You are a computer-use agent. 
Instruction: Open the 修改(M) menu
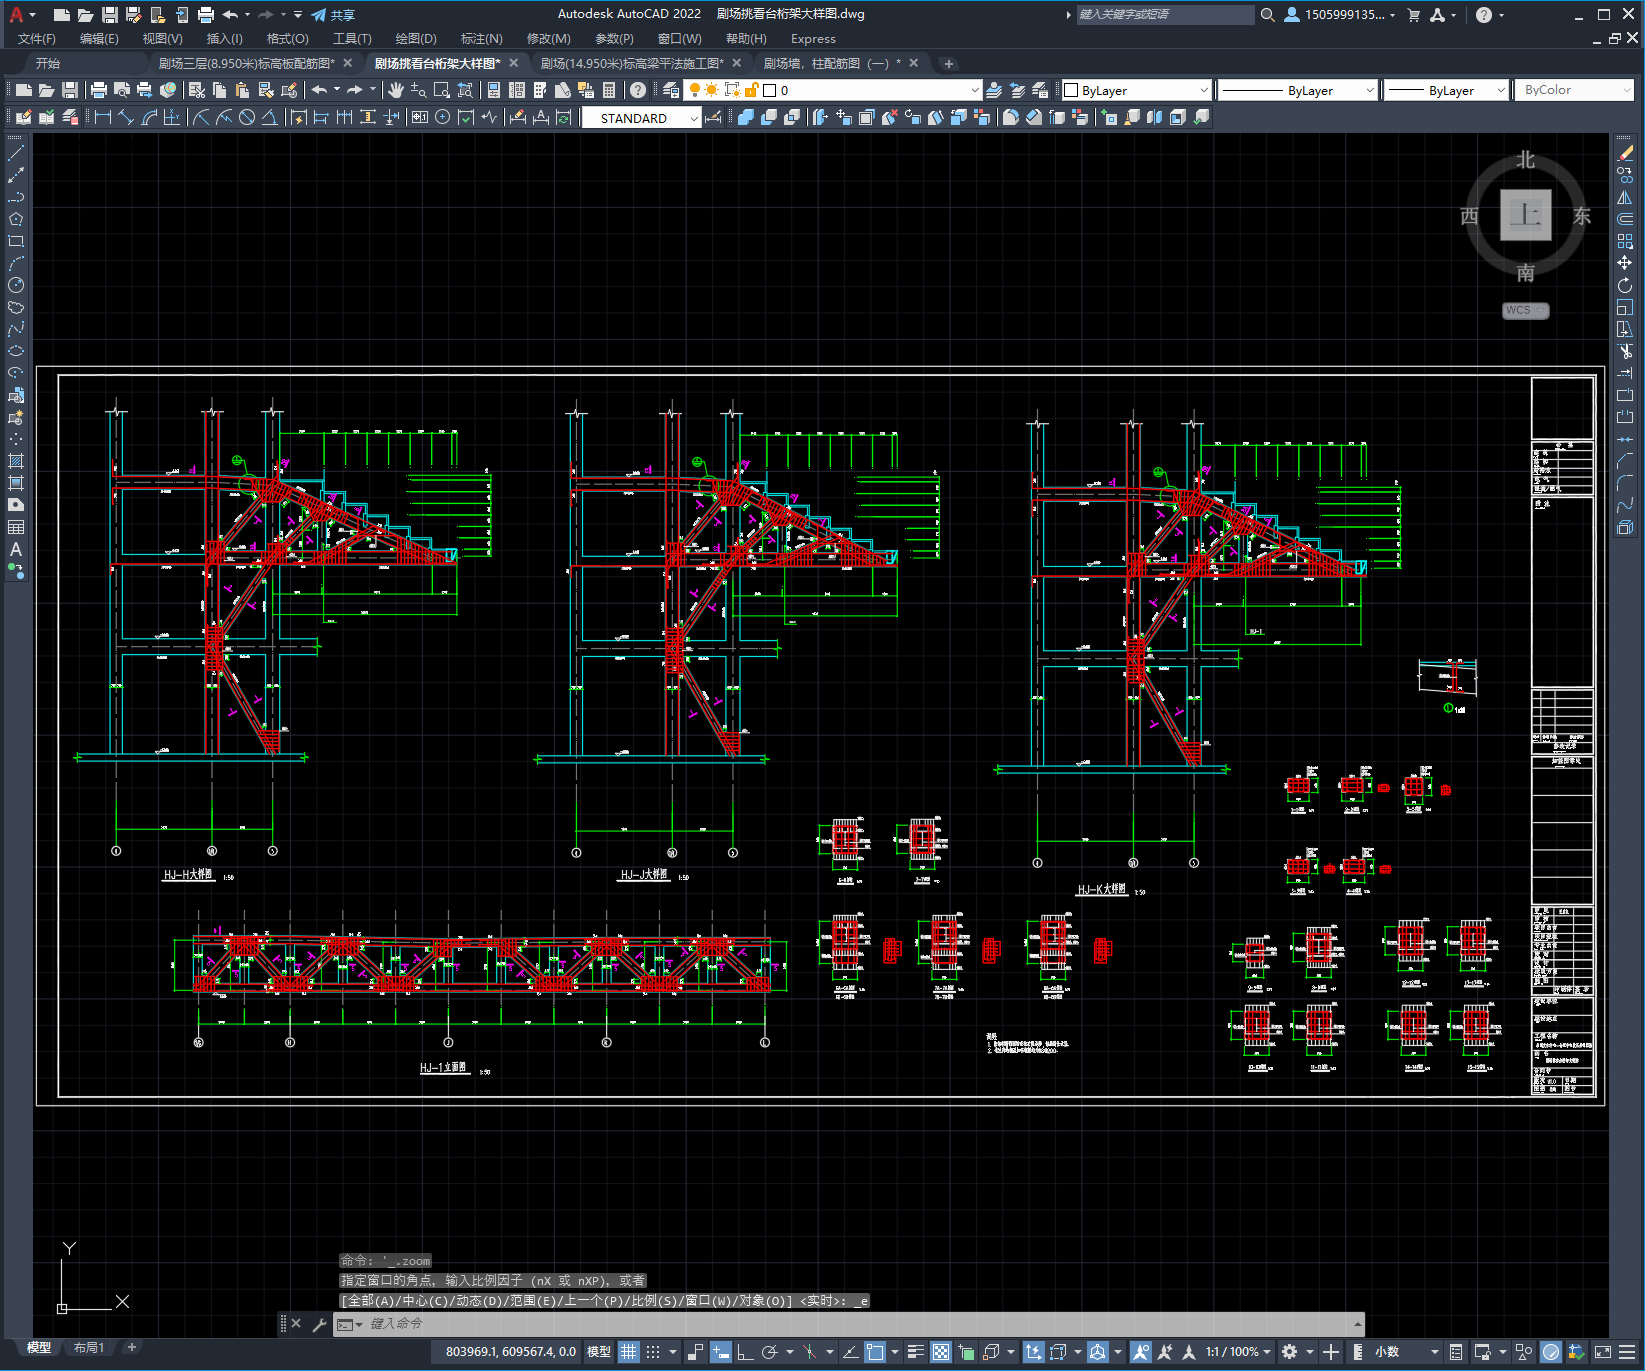coord(548,39)
